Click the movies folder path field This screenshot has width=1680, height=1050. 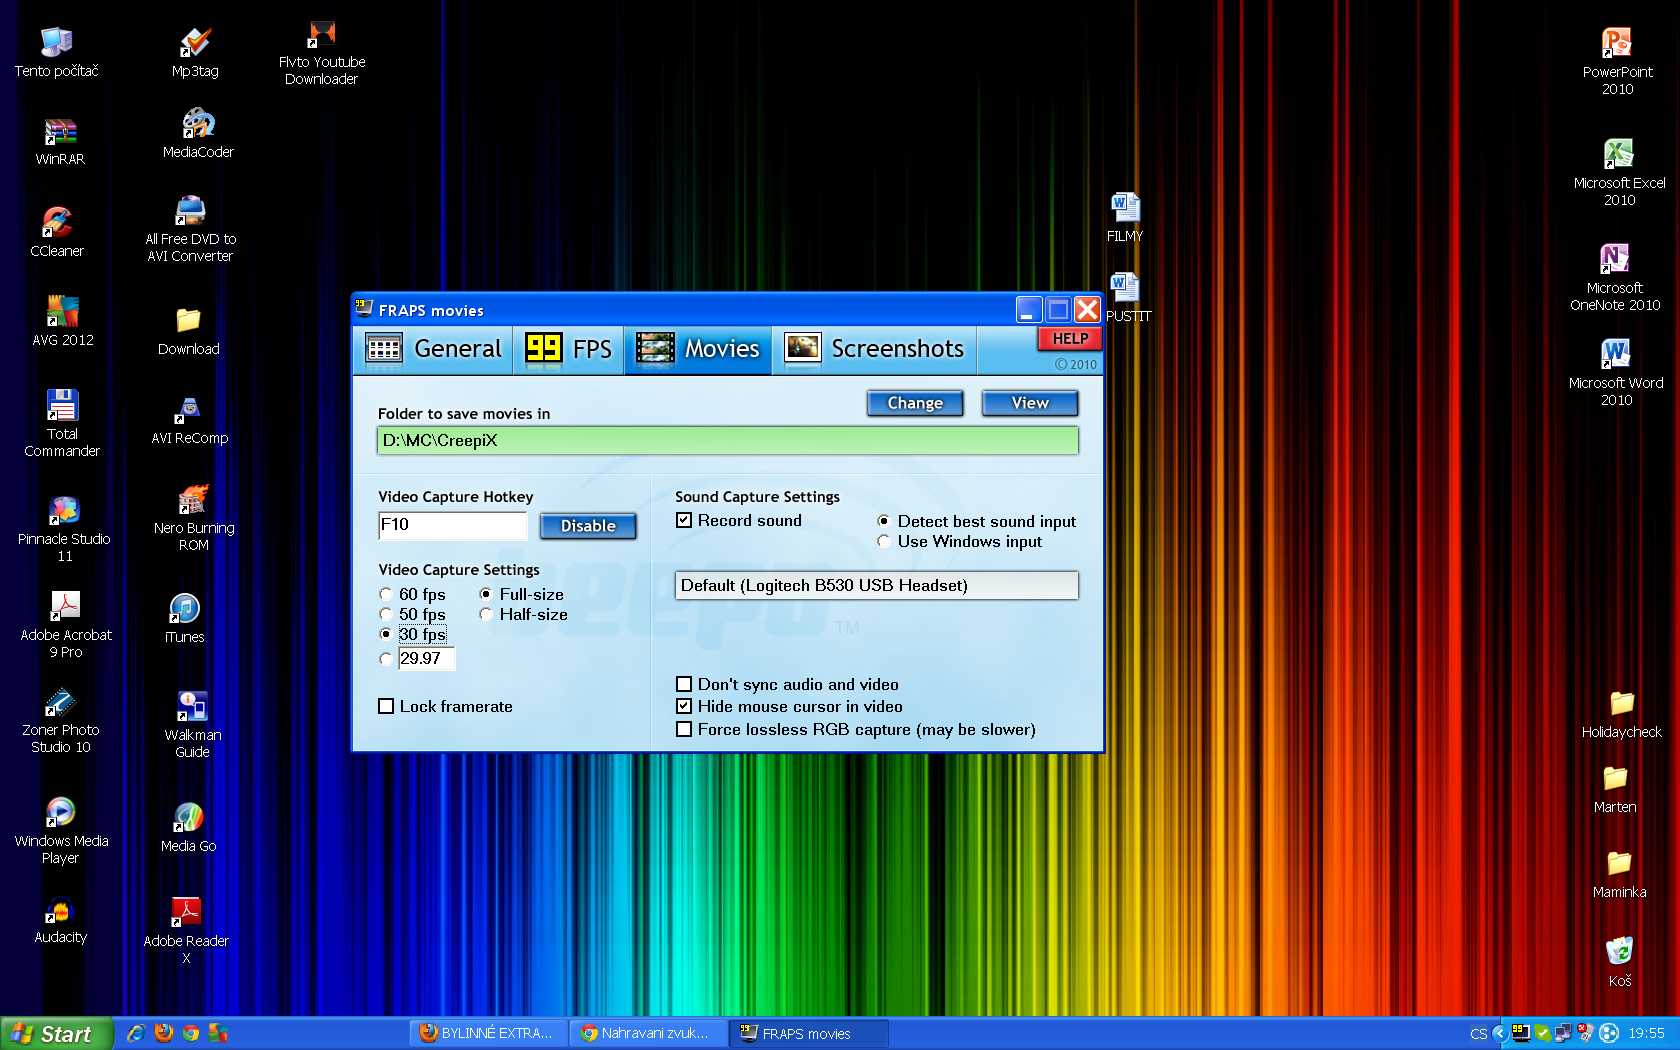(x=728, y=440)
